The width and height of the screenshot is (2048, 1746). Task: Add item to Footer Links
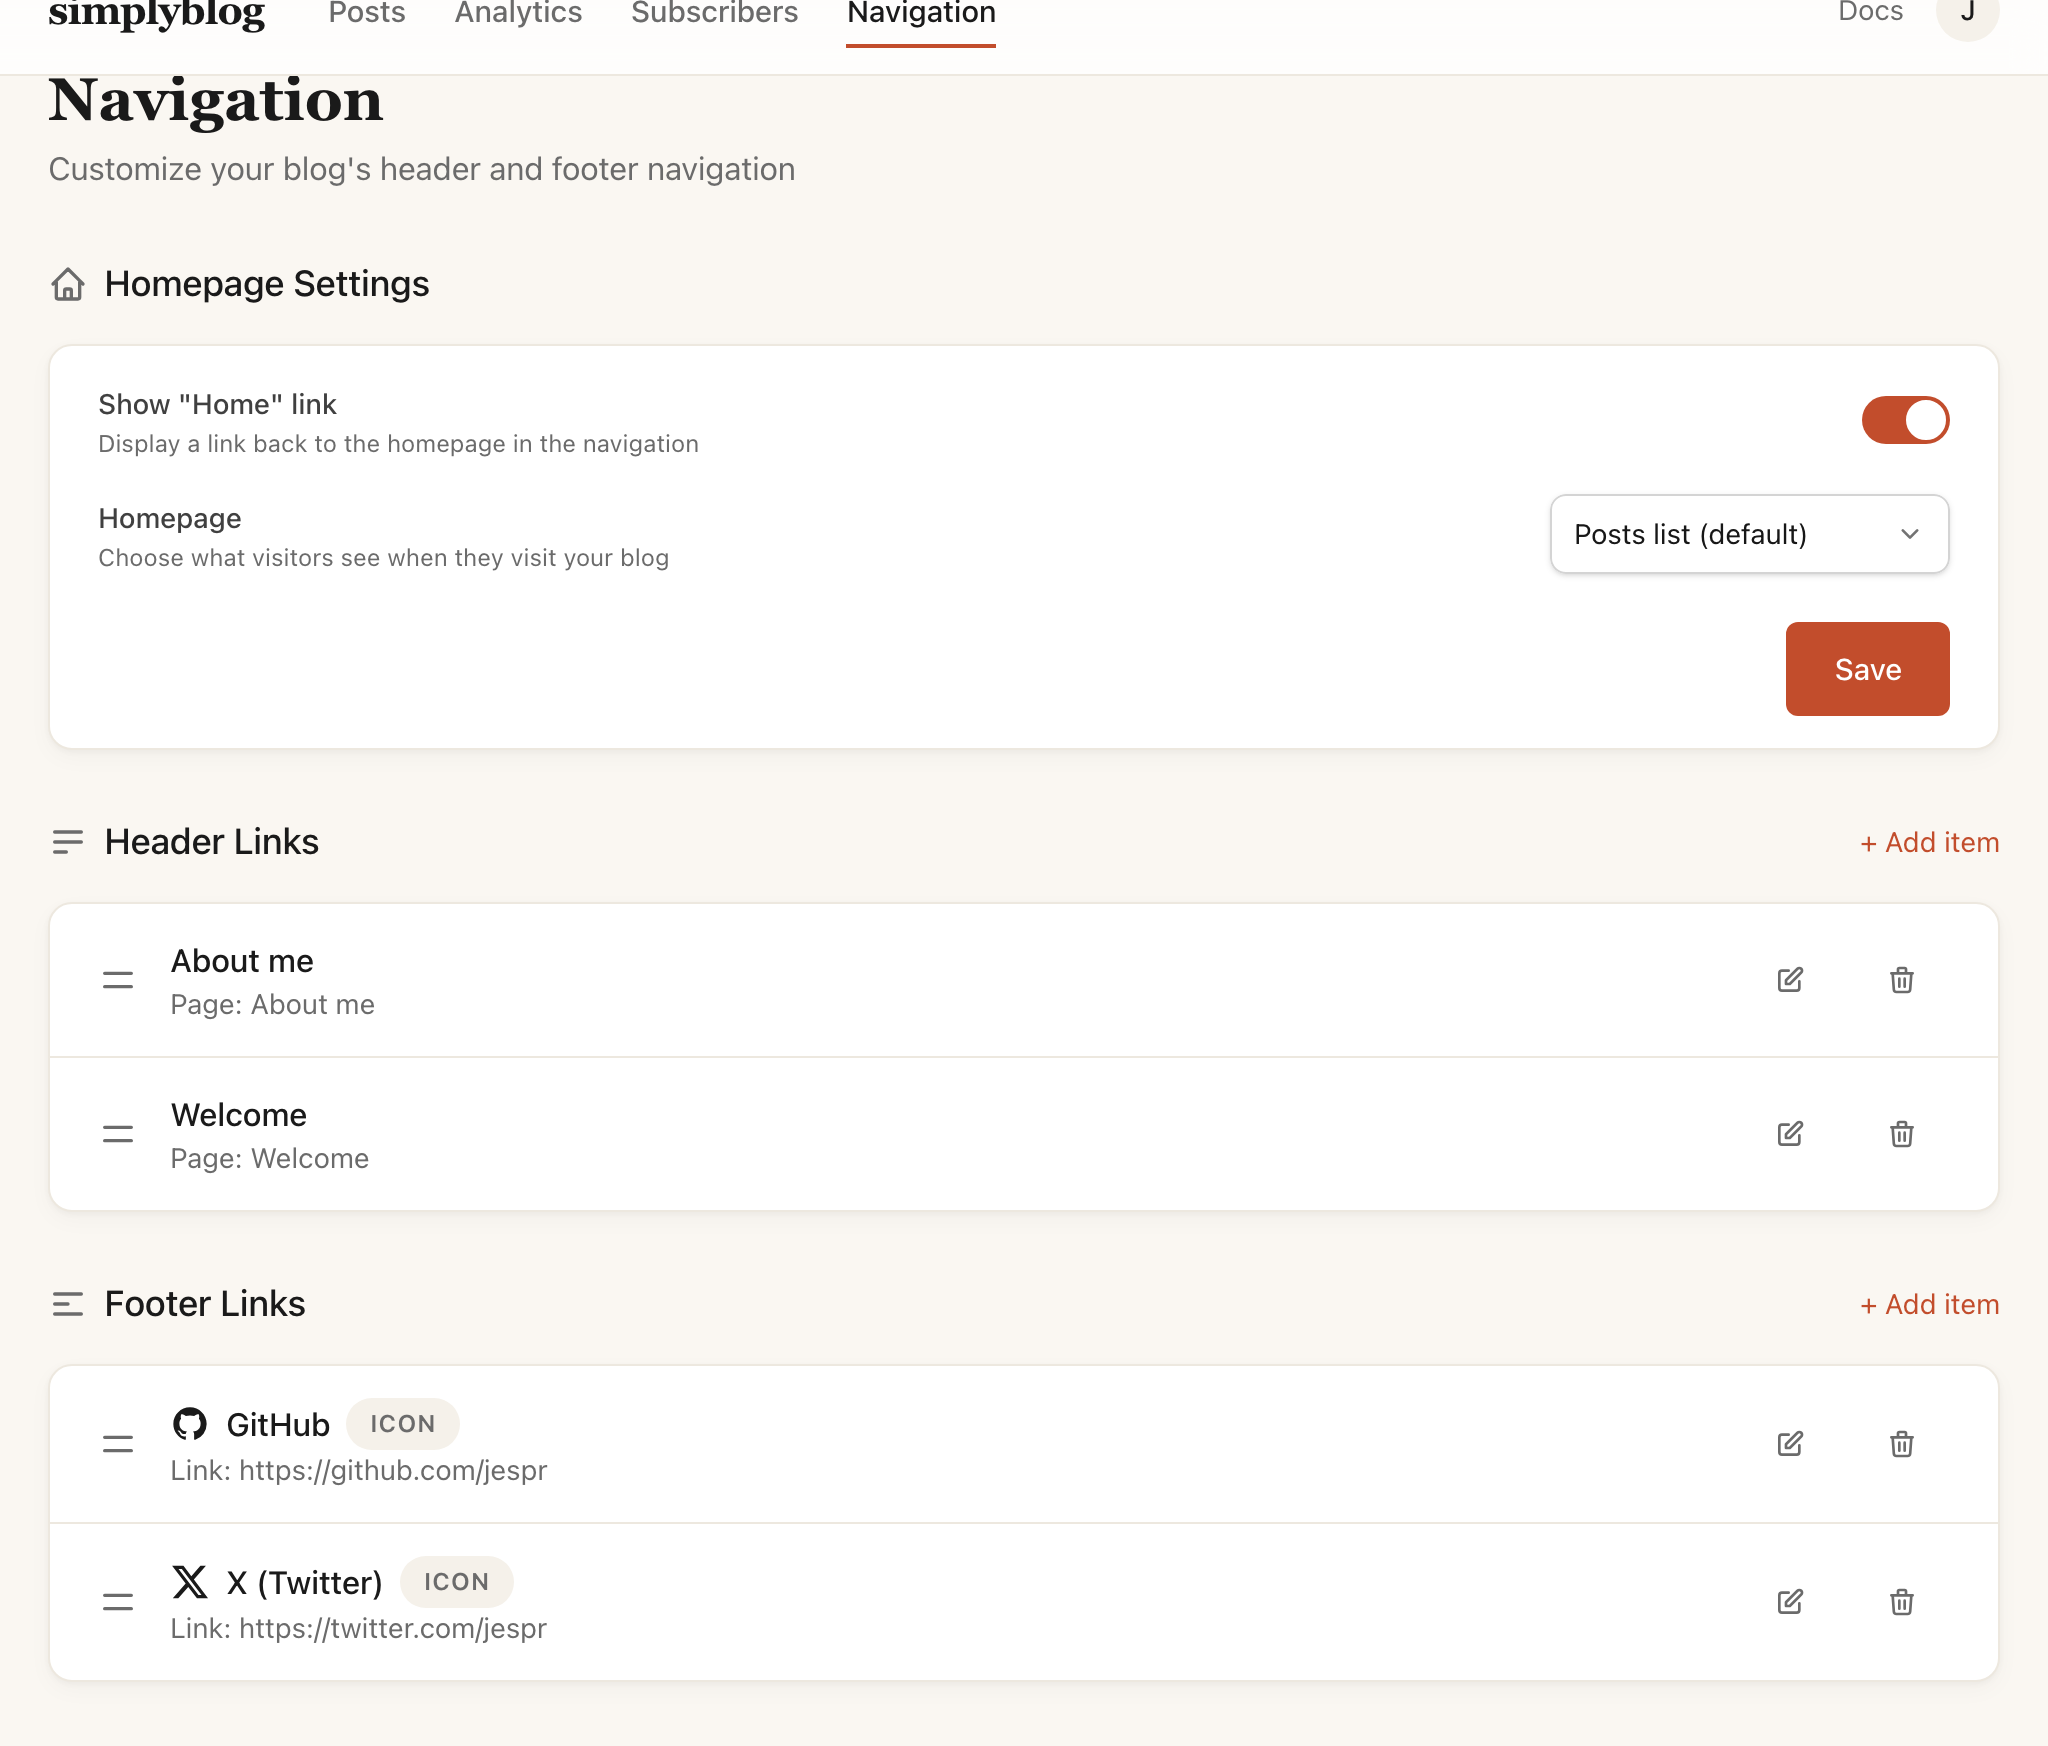[x=1929, y=1305]
